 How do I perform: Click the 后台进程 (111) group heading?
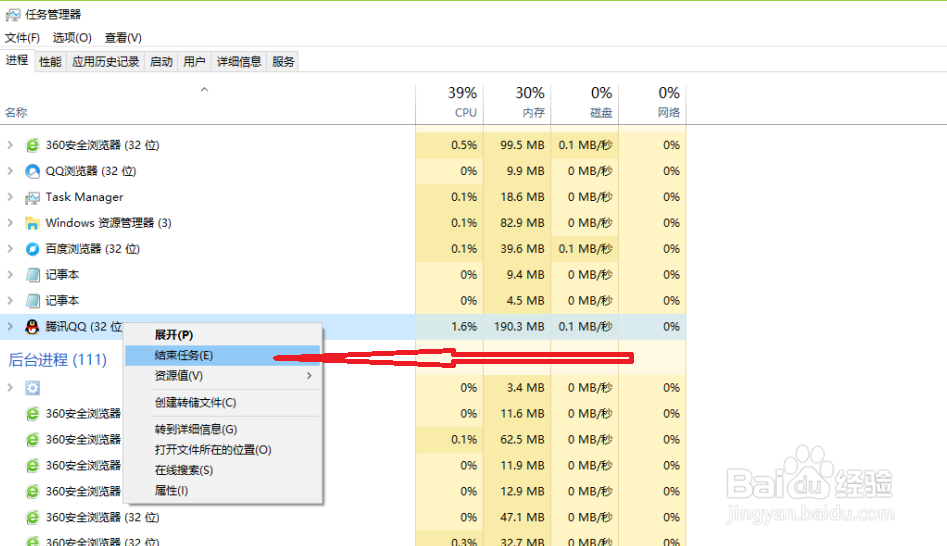[x=57, y=360]
